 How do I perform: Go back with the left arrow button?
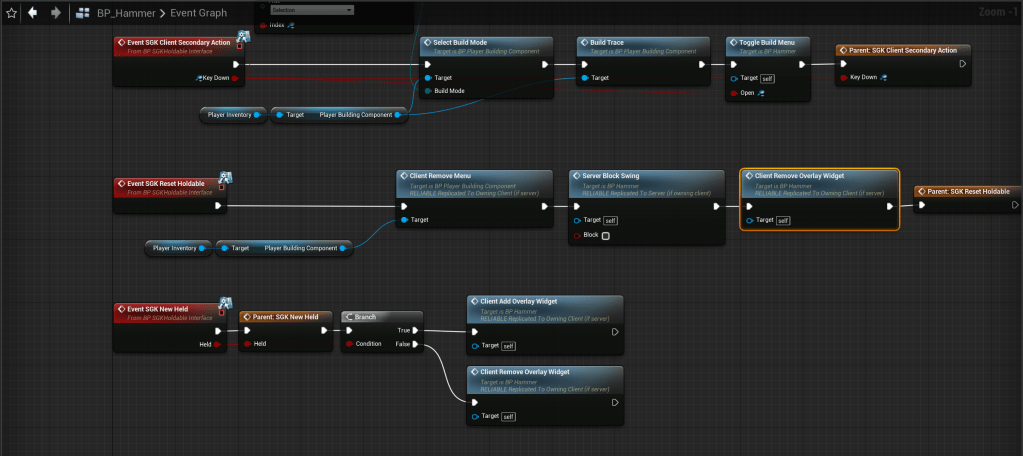[x=32, y=12]
